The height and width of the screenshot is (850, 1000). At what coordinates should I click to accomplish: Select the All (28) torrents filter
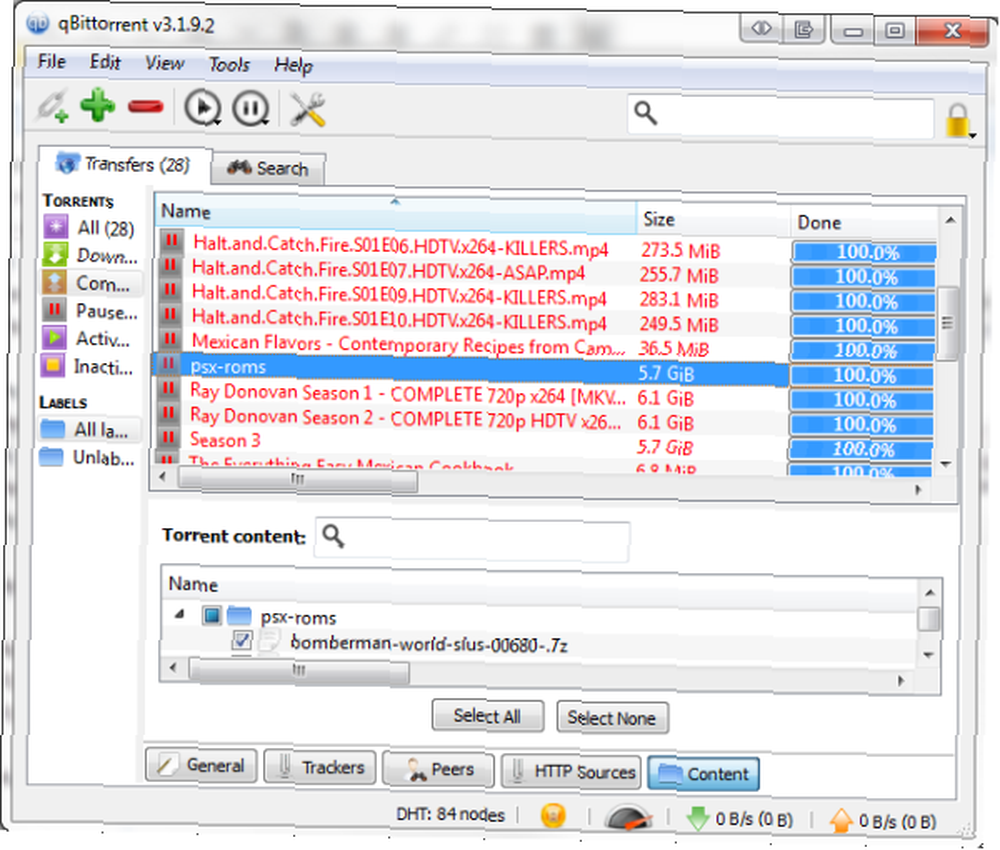coord(89,227)
